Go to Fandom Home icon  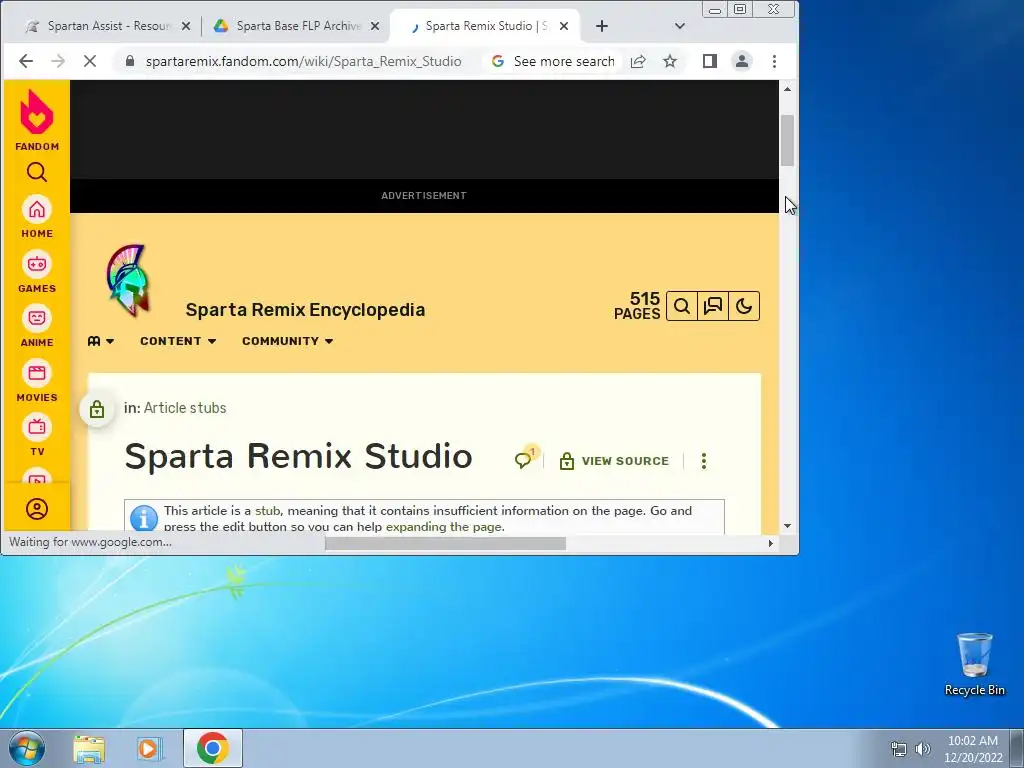click(37, 210)
